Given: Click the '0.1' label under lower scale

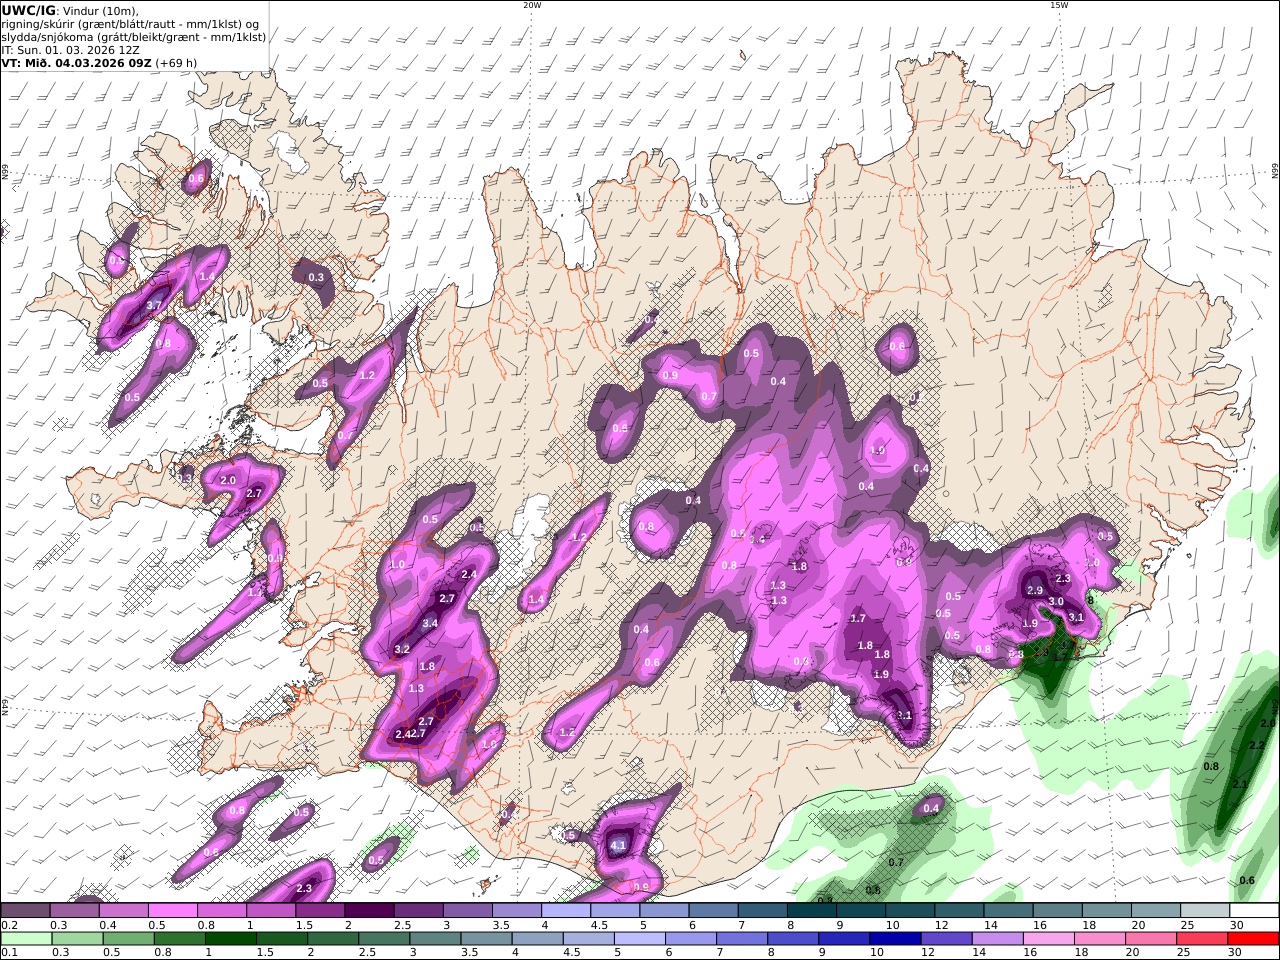Looking at the screenshot, I should 8,953.
